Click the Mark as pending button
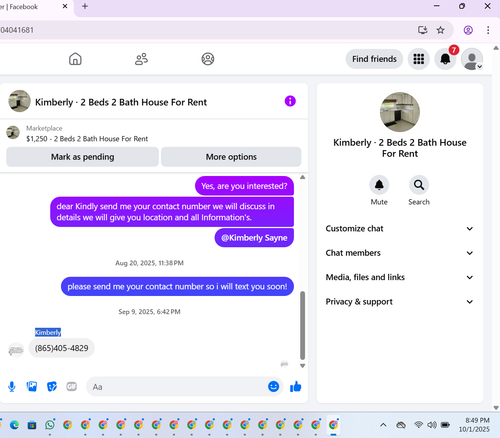Screen dimensions: 500x438 click(x=82, y=157)
